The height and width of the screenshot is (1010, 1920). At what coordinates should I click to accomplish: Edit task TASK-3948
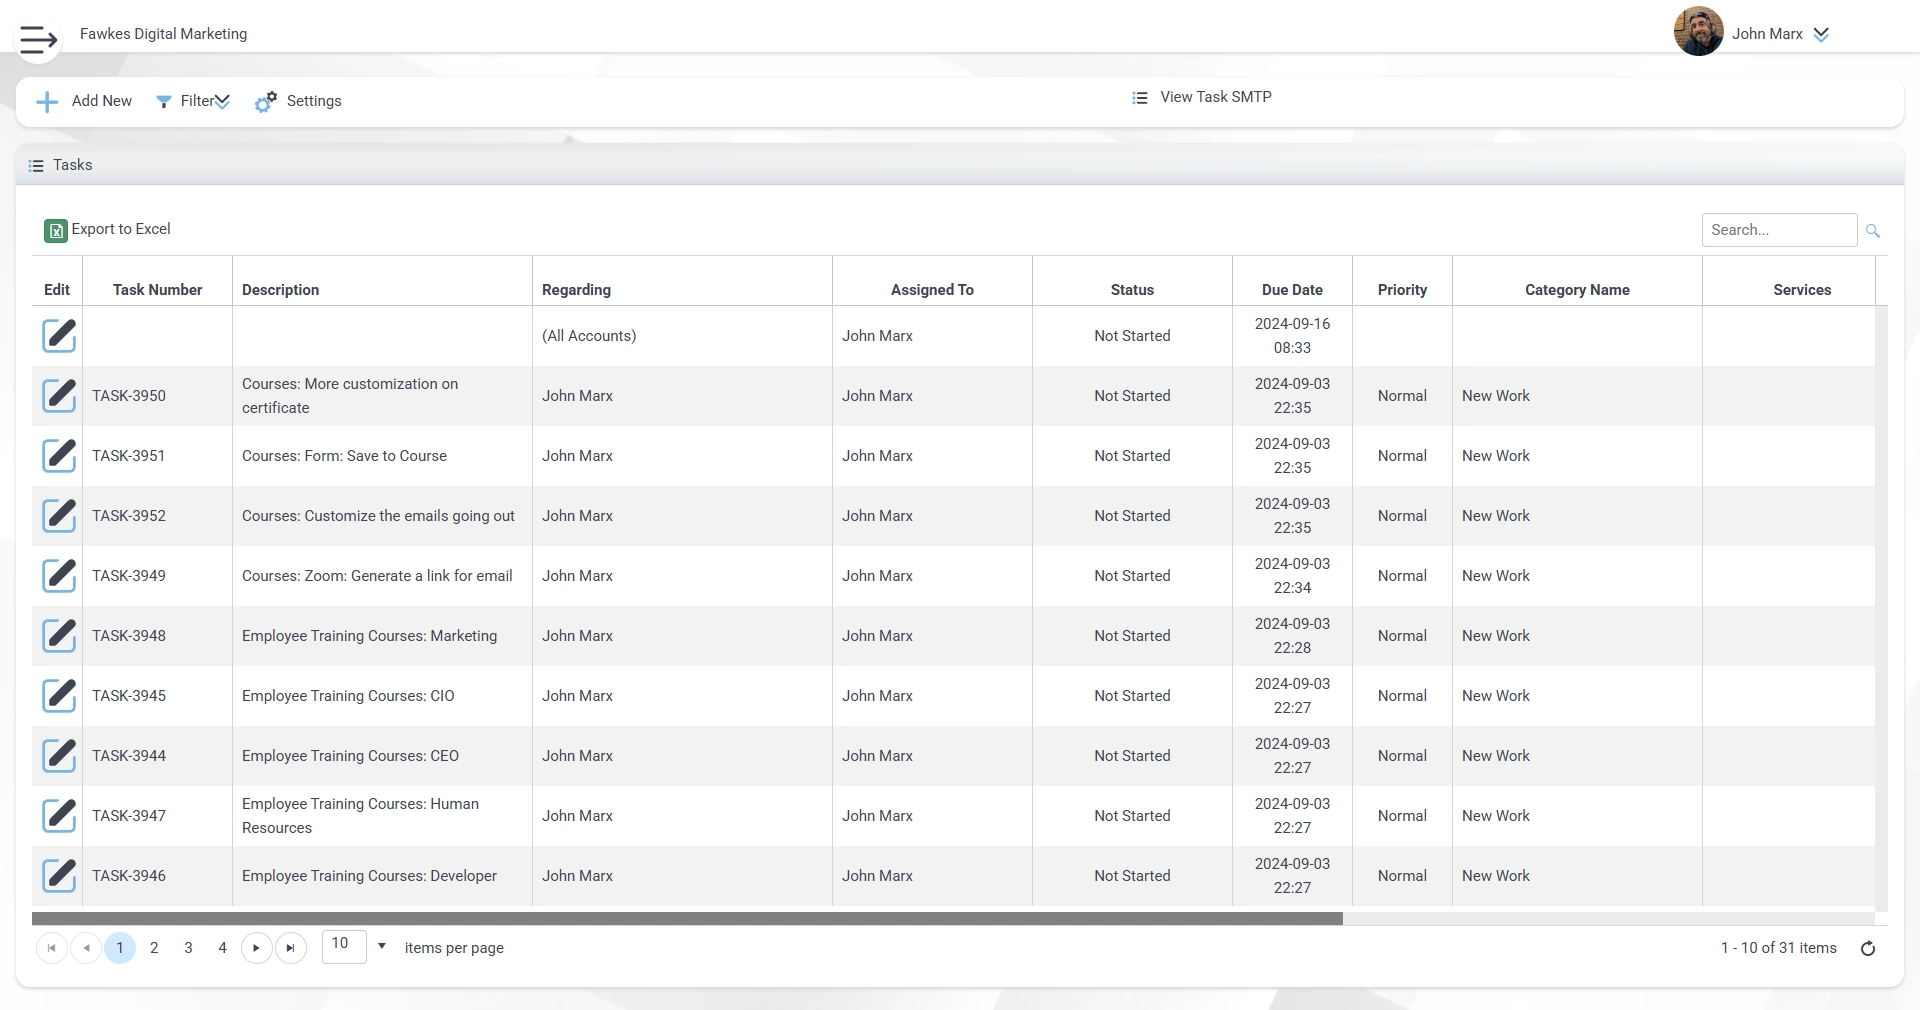(x=59, y=636)
